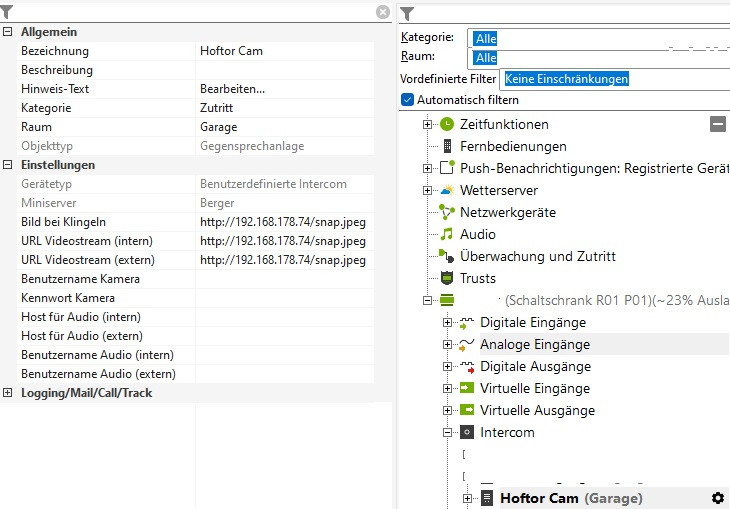Screen dimensions: 730x509
Task: Click the Benutzername Kamera value field
Action: click(x=285, y=279)
